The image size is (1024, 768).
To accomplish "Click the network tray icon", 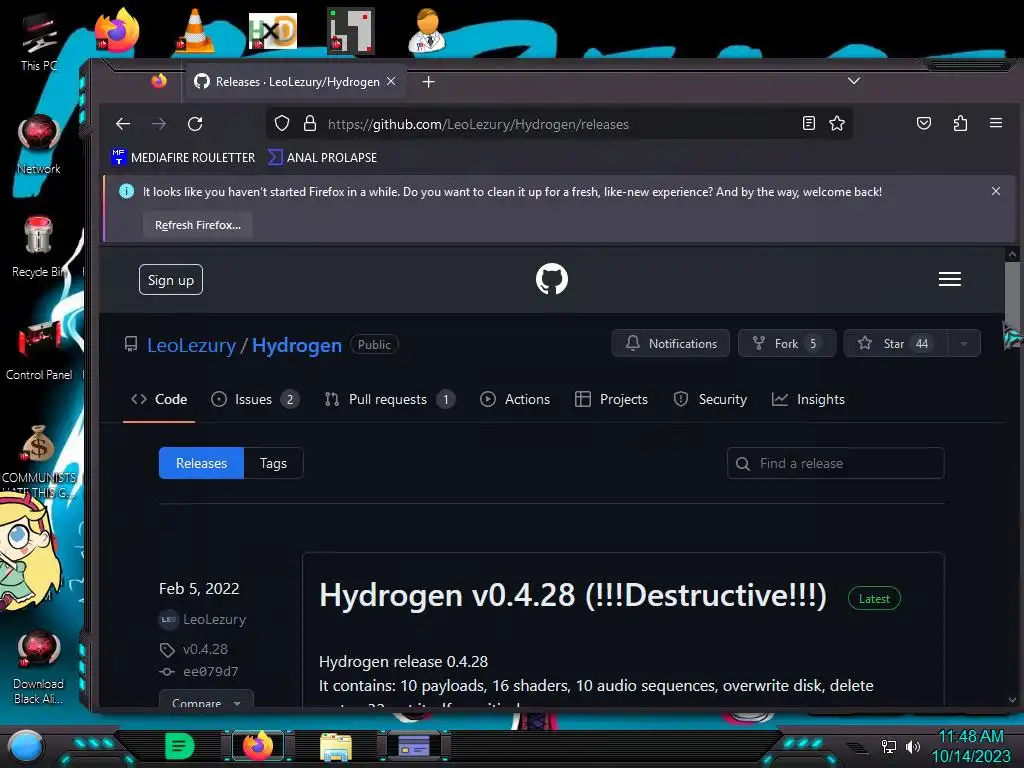I will (x=888, y=746).
